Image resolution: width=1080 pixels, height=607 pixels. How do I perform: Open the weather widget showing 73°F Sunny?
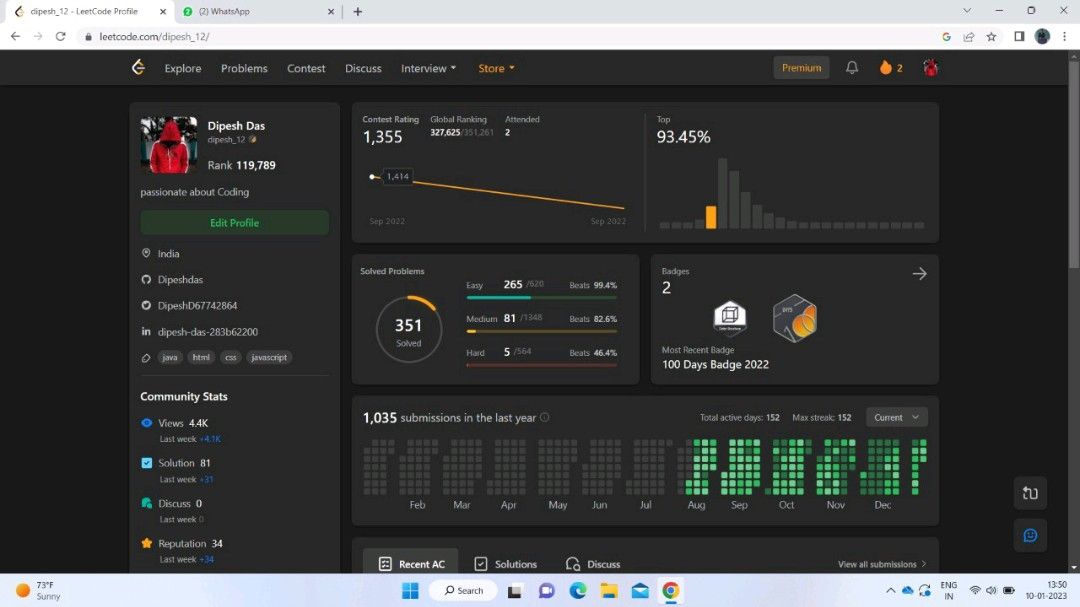(x=39, y=590)
